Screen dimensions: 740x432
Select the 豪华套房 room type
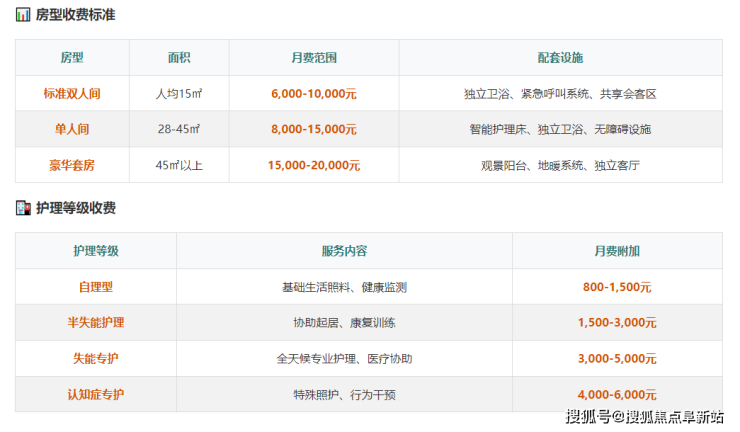tap(72, 165)
